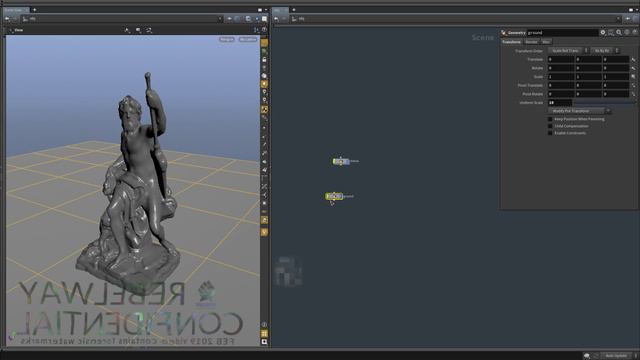Click action icon right of the Translate fields
Viewport: 640px width, 360px height.
[x=633, y=60]
